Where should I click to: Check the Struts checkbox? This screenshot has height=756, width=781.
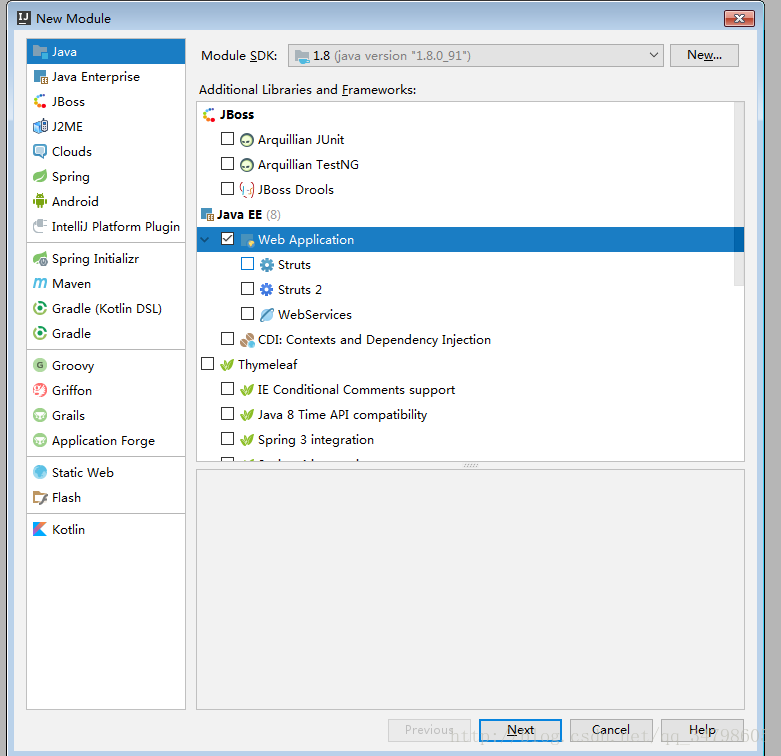(247, 263)
